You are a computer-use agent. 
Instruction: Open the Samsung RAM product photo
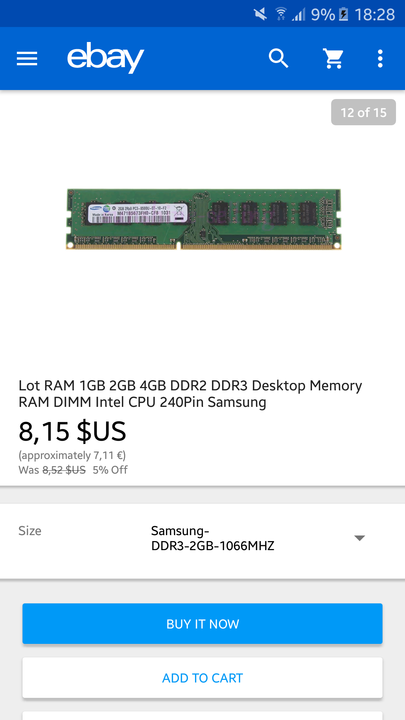pyautogui.click(x=203, y=219)
